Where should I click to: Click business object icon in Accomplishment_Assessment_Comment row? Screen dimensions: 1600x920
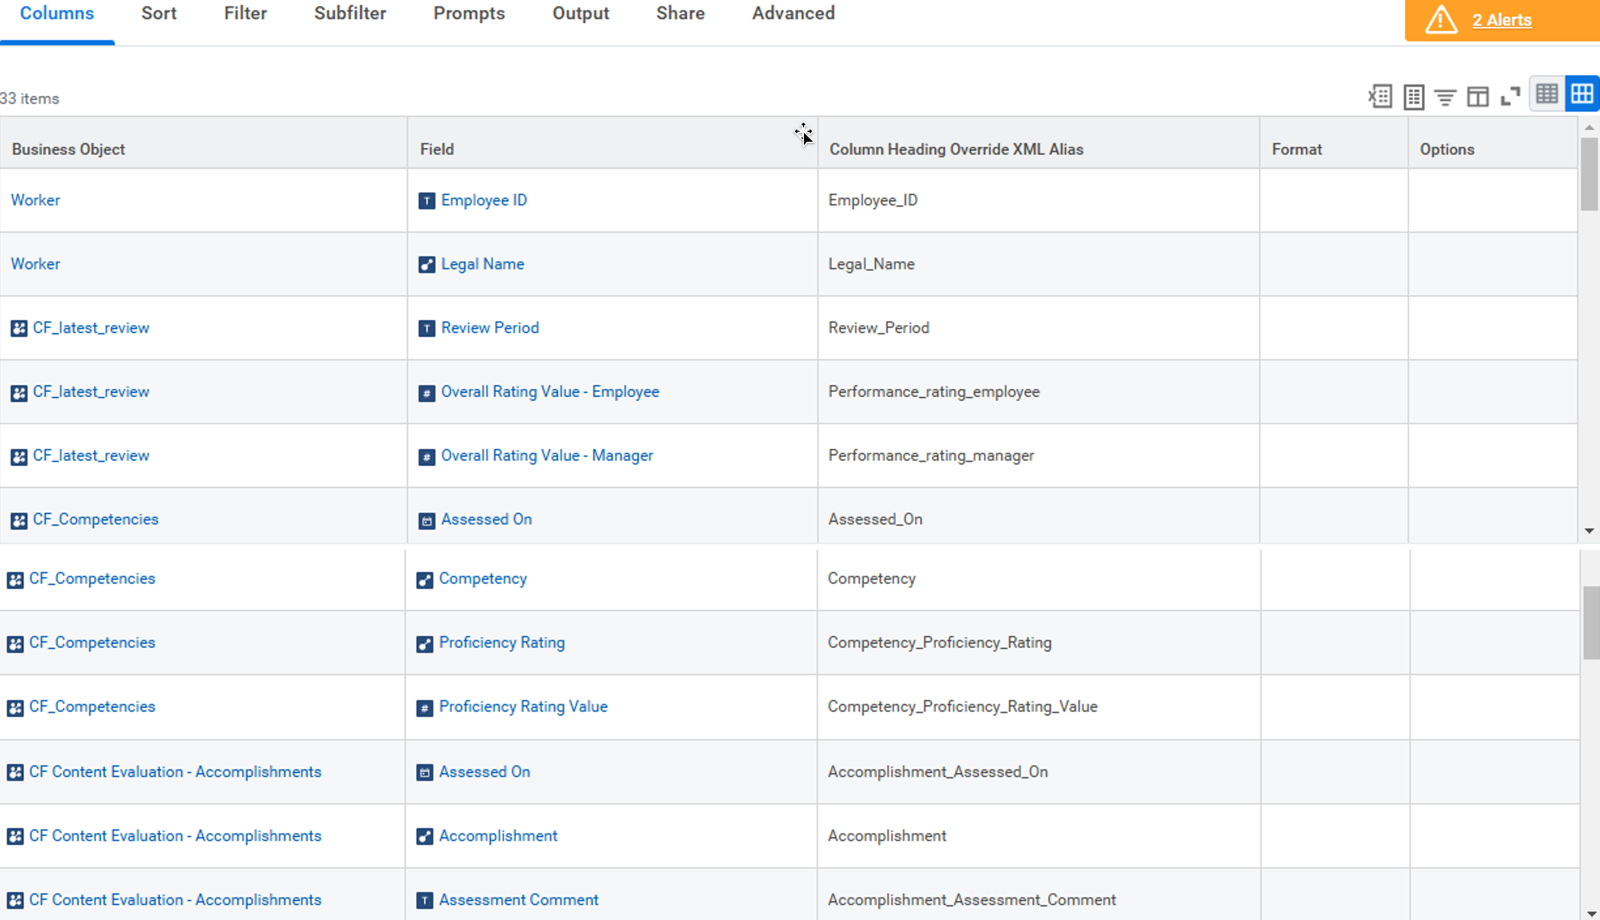15,901
